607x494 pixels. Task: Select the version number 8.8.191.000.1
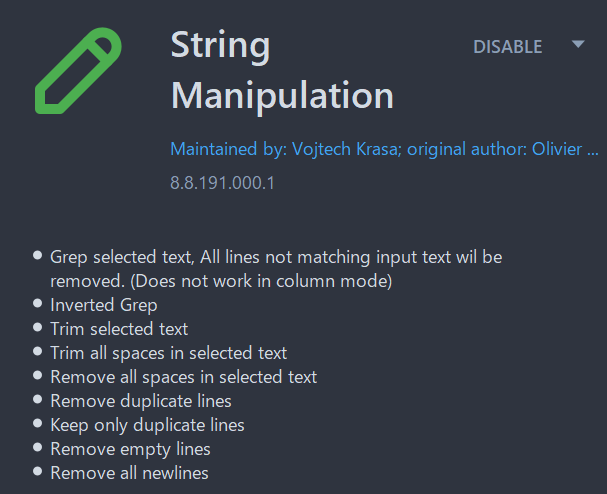coord(222,184)
